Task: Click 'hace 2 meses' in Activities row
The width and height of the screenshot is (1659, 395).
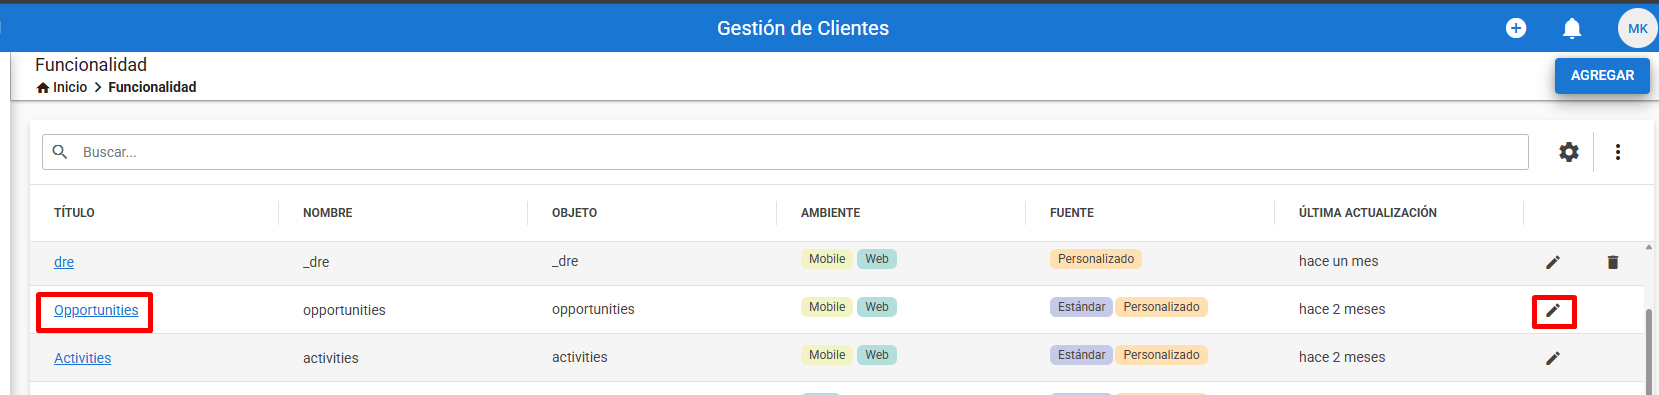Action: click(1342, 357)
